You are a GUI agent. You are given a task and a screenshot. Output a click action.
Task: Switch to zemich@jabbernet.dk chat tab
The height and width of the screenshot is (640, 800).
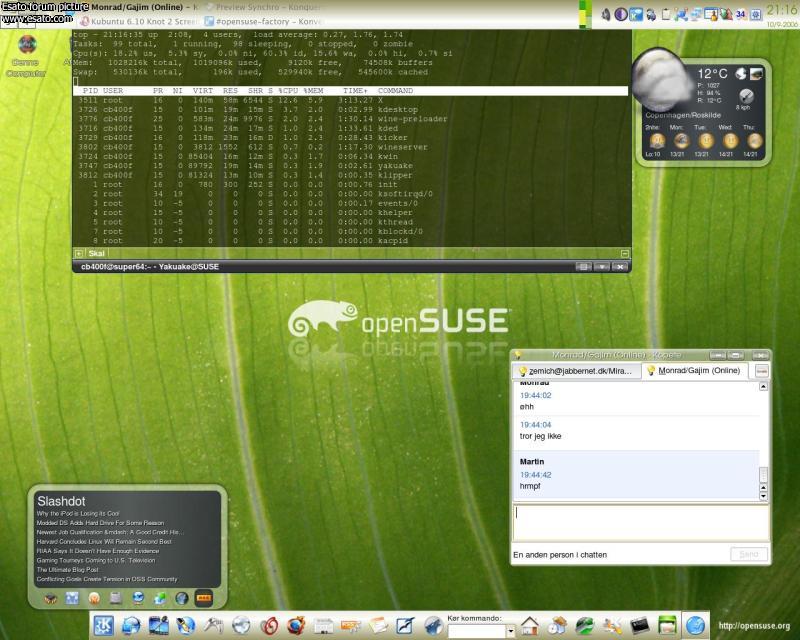[x=575, y=371]
